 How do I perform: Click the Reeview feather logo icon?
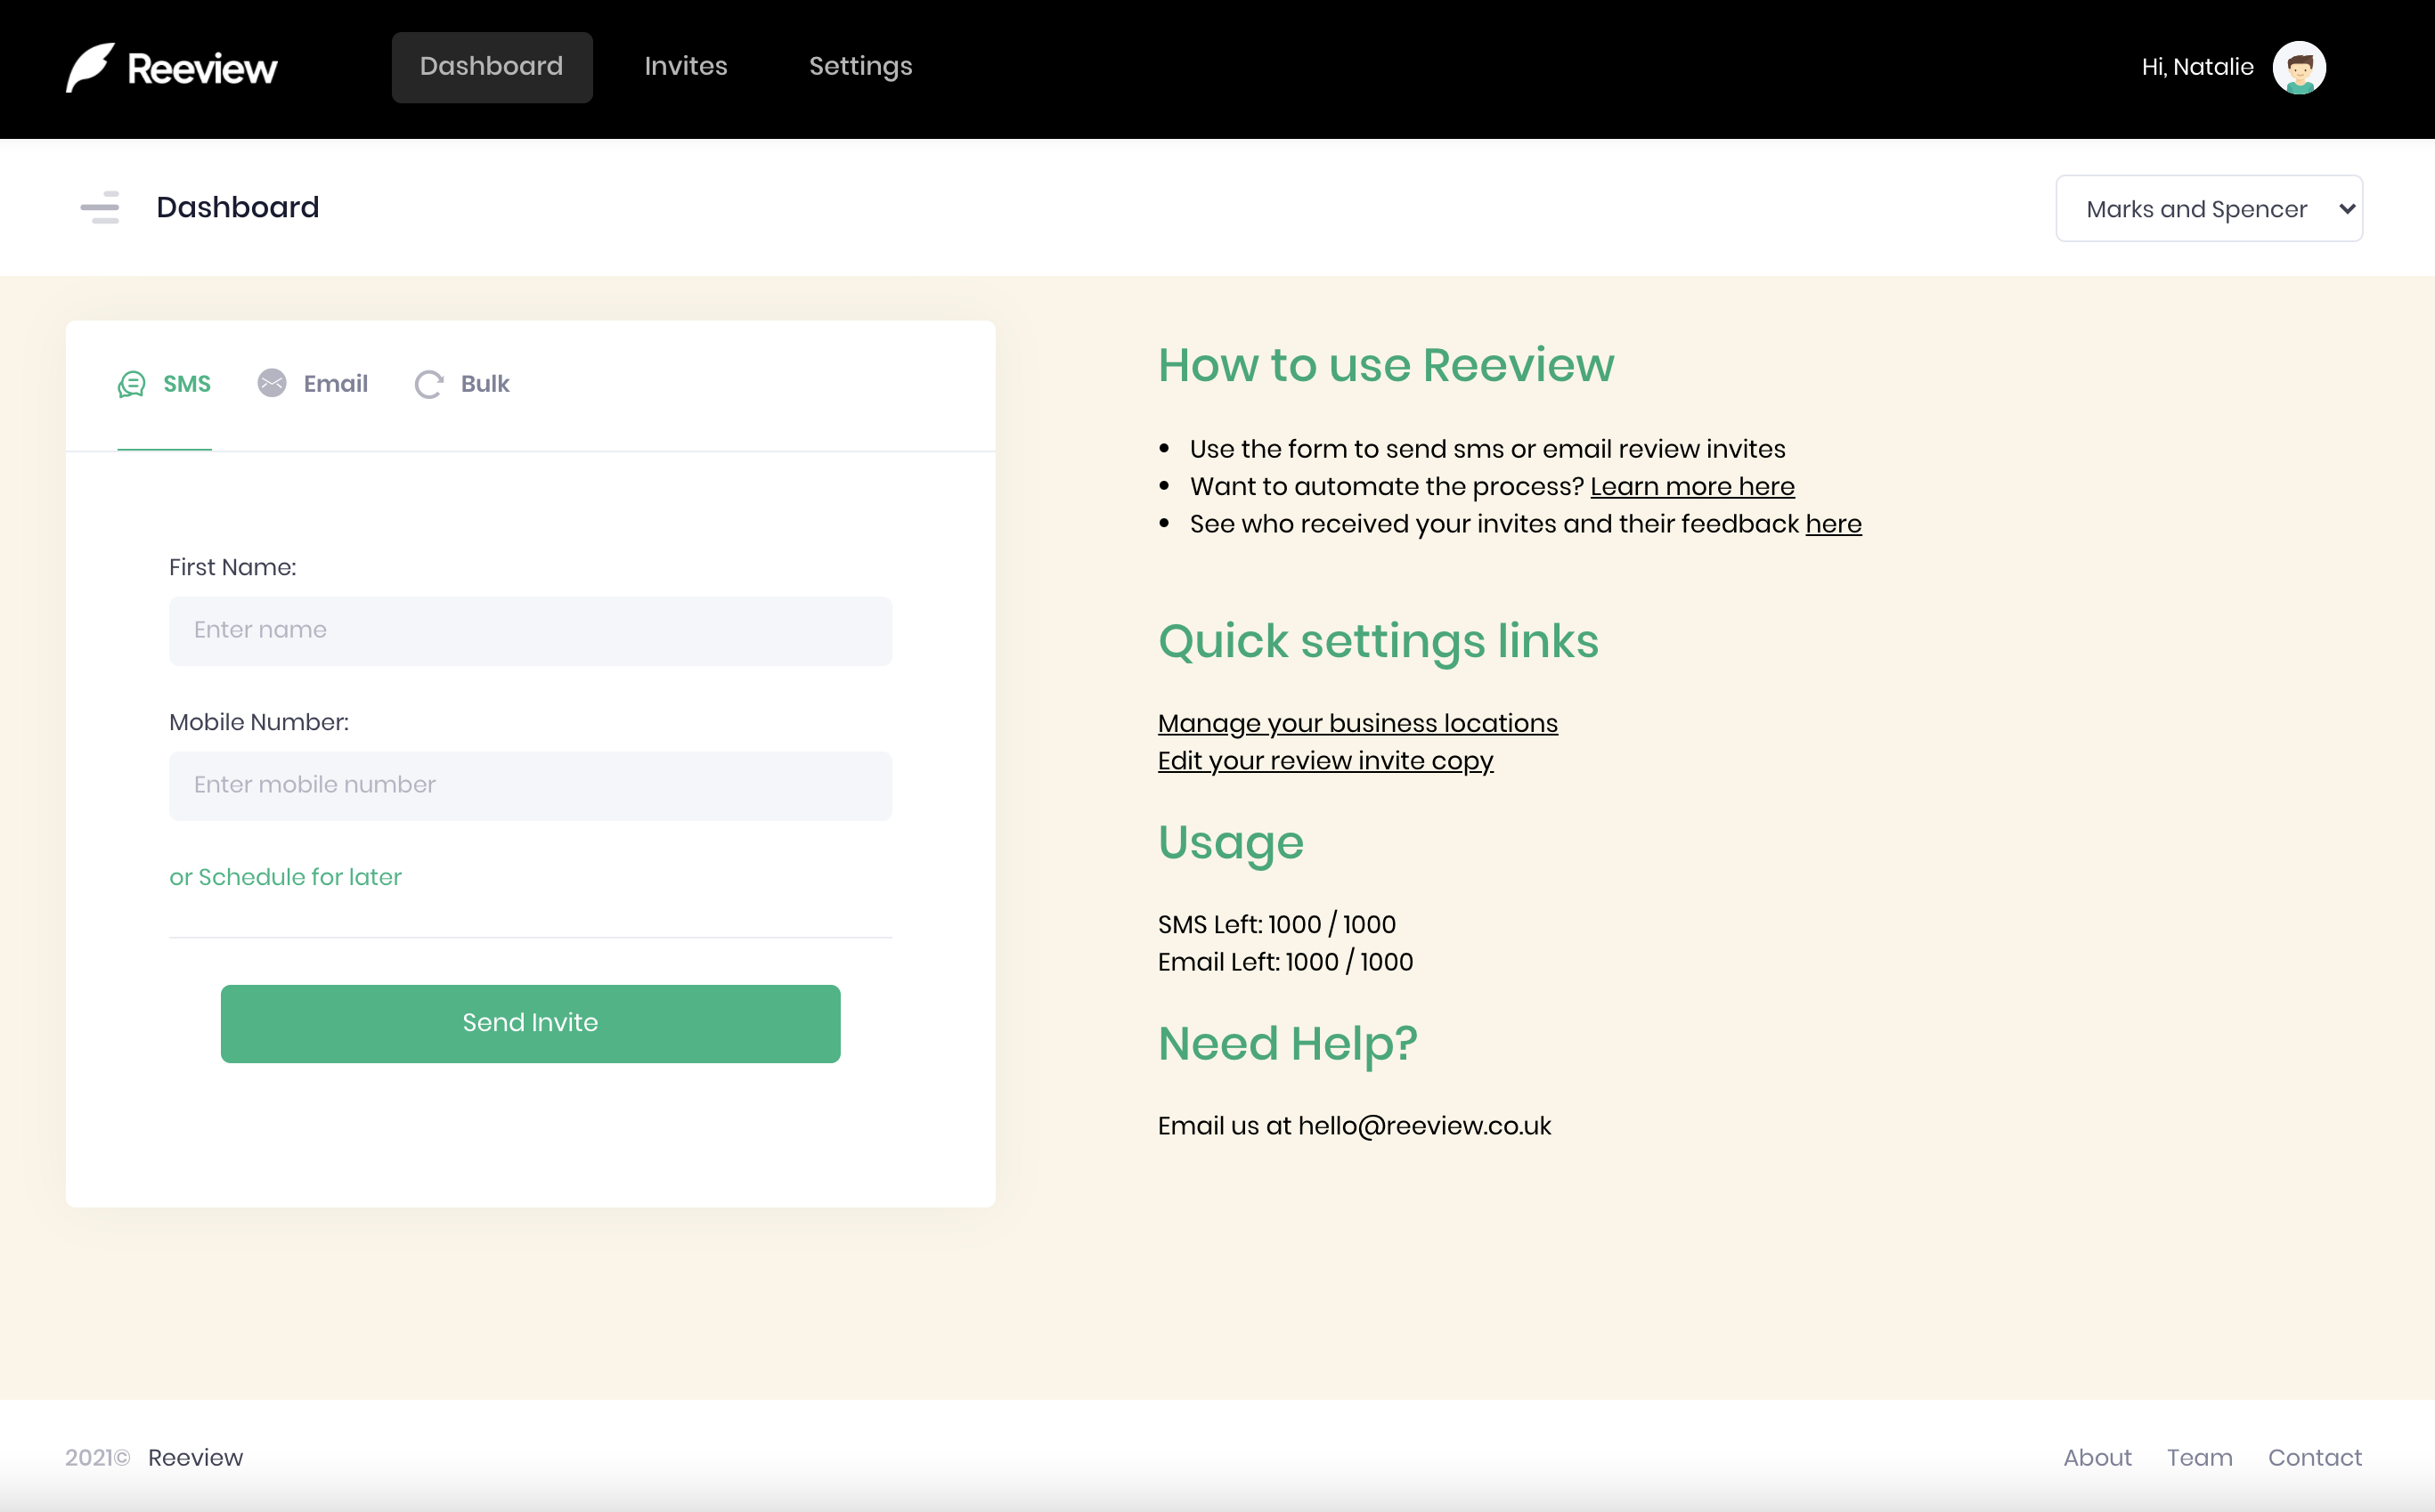(x=90, y=67)
